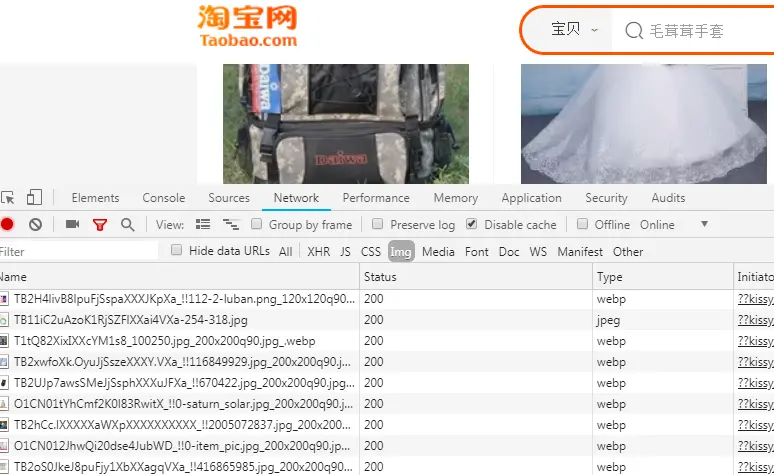Select request TB2xwfoXk.OyuJjSszeXXXY.VXa_!!116849929.jpg
Screen dimensions: 774x475
182,362
